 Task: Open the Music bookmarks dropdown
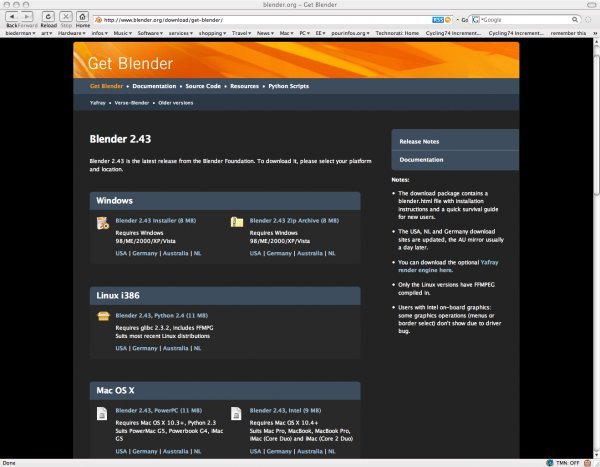pyautogui.click(x=122, y=33)
